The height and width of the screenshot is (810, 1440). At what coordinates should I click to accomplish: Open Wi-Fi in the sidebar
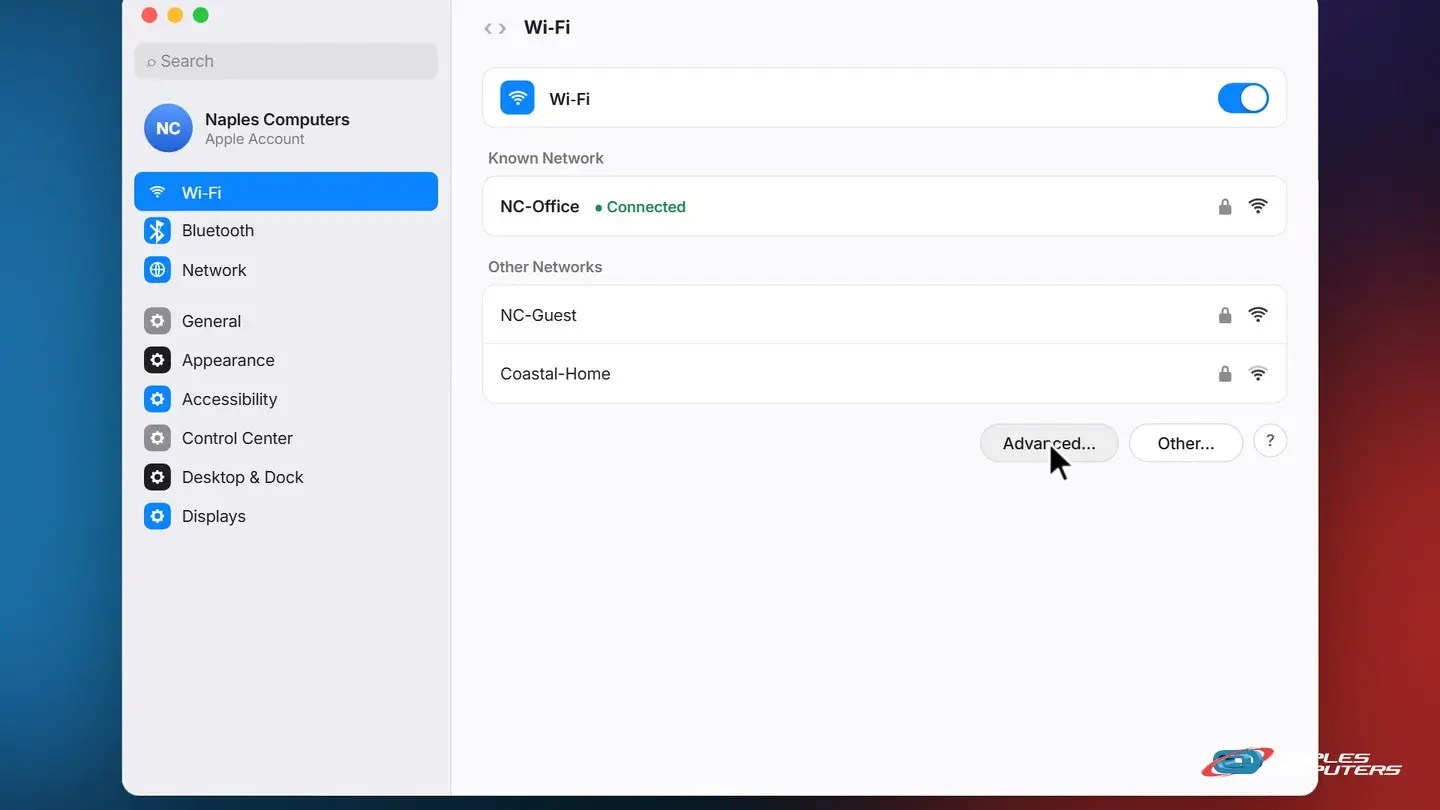pos(286,192)
